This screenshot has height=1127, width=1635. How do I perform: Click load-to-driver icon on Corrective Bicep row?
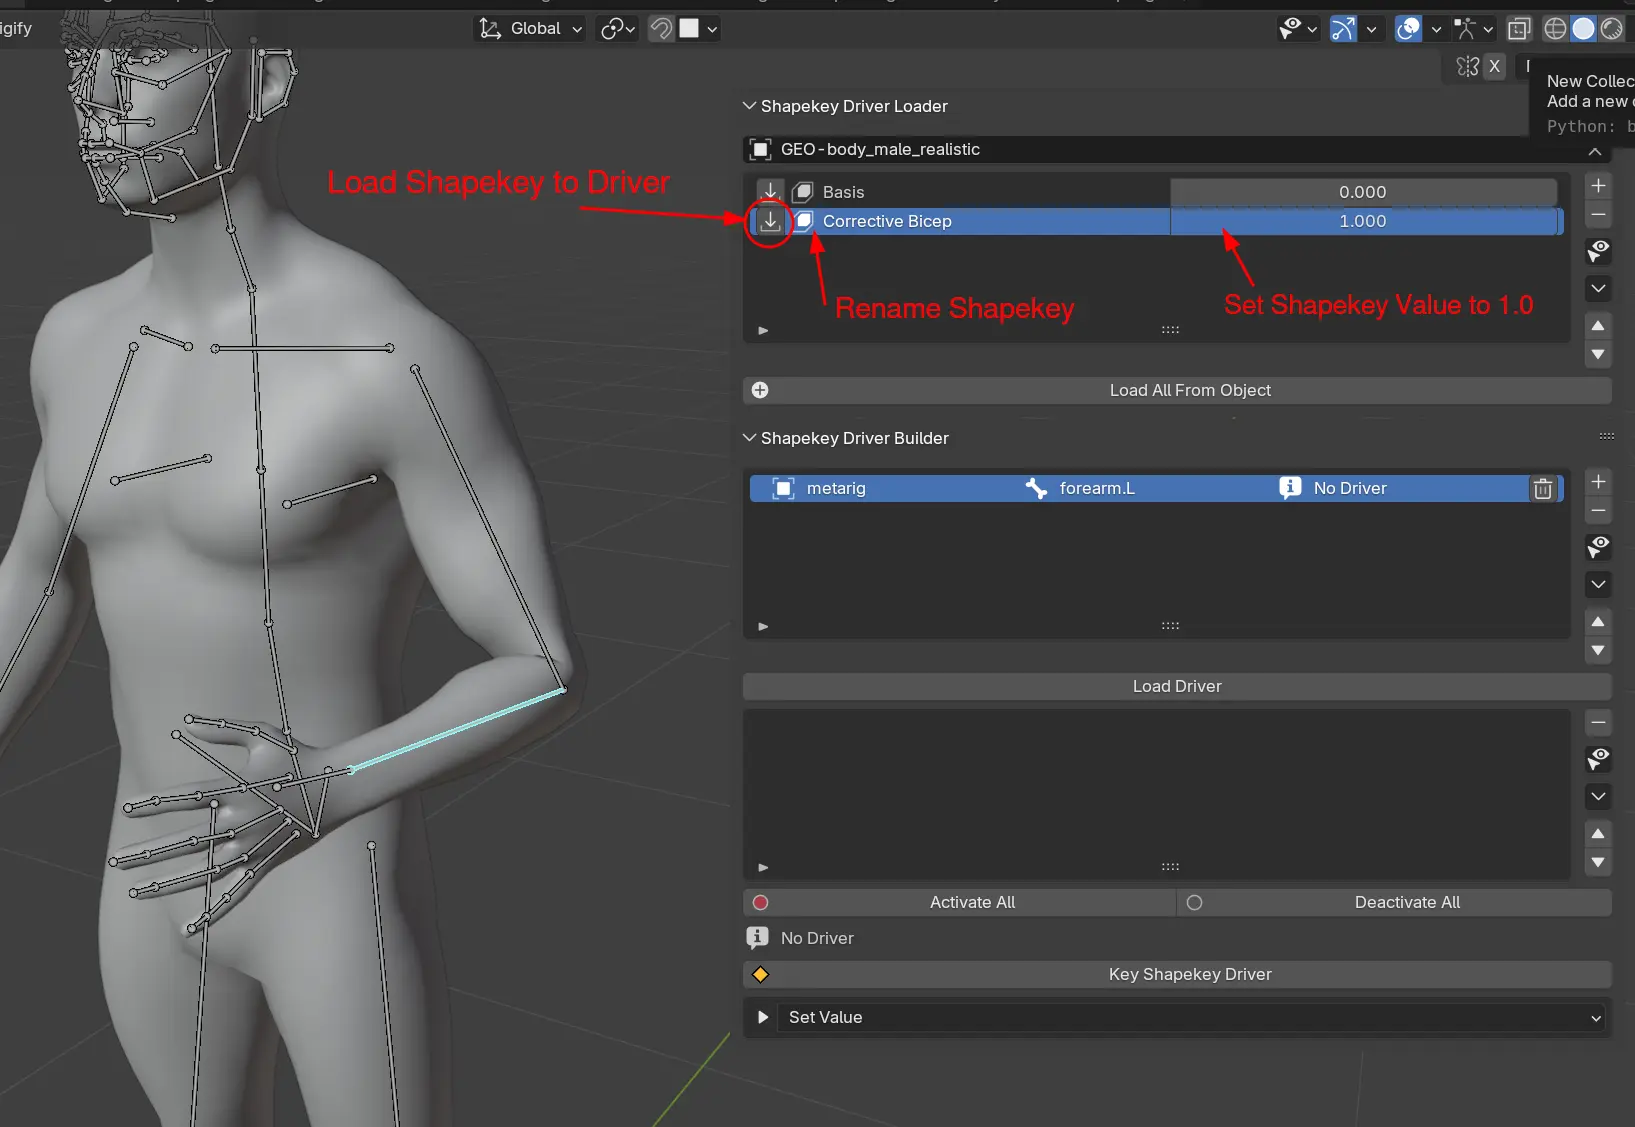tap(770, 221)
